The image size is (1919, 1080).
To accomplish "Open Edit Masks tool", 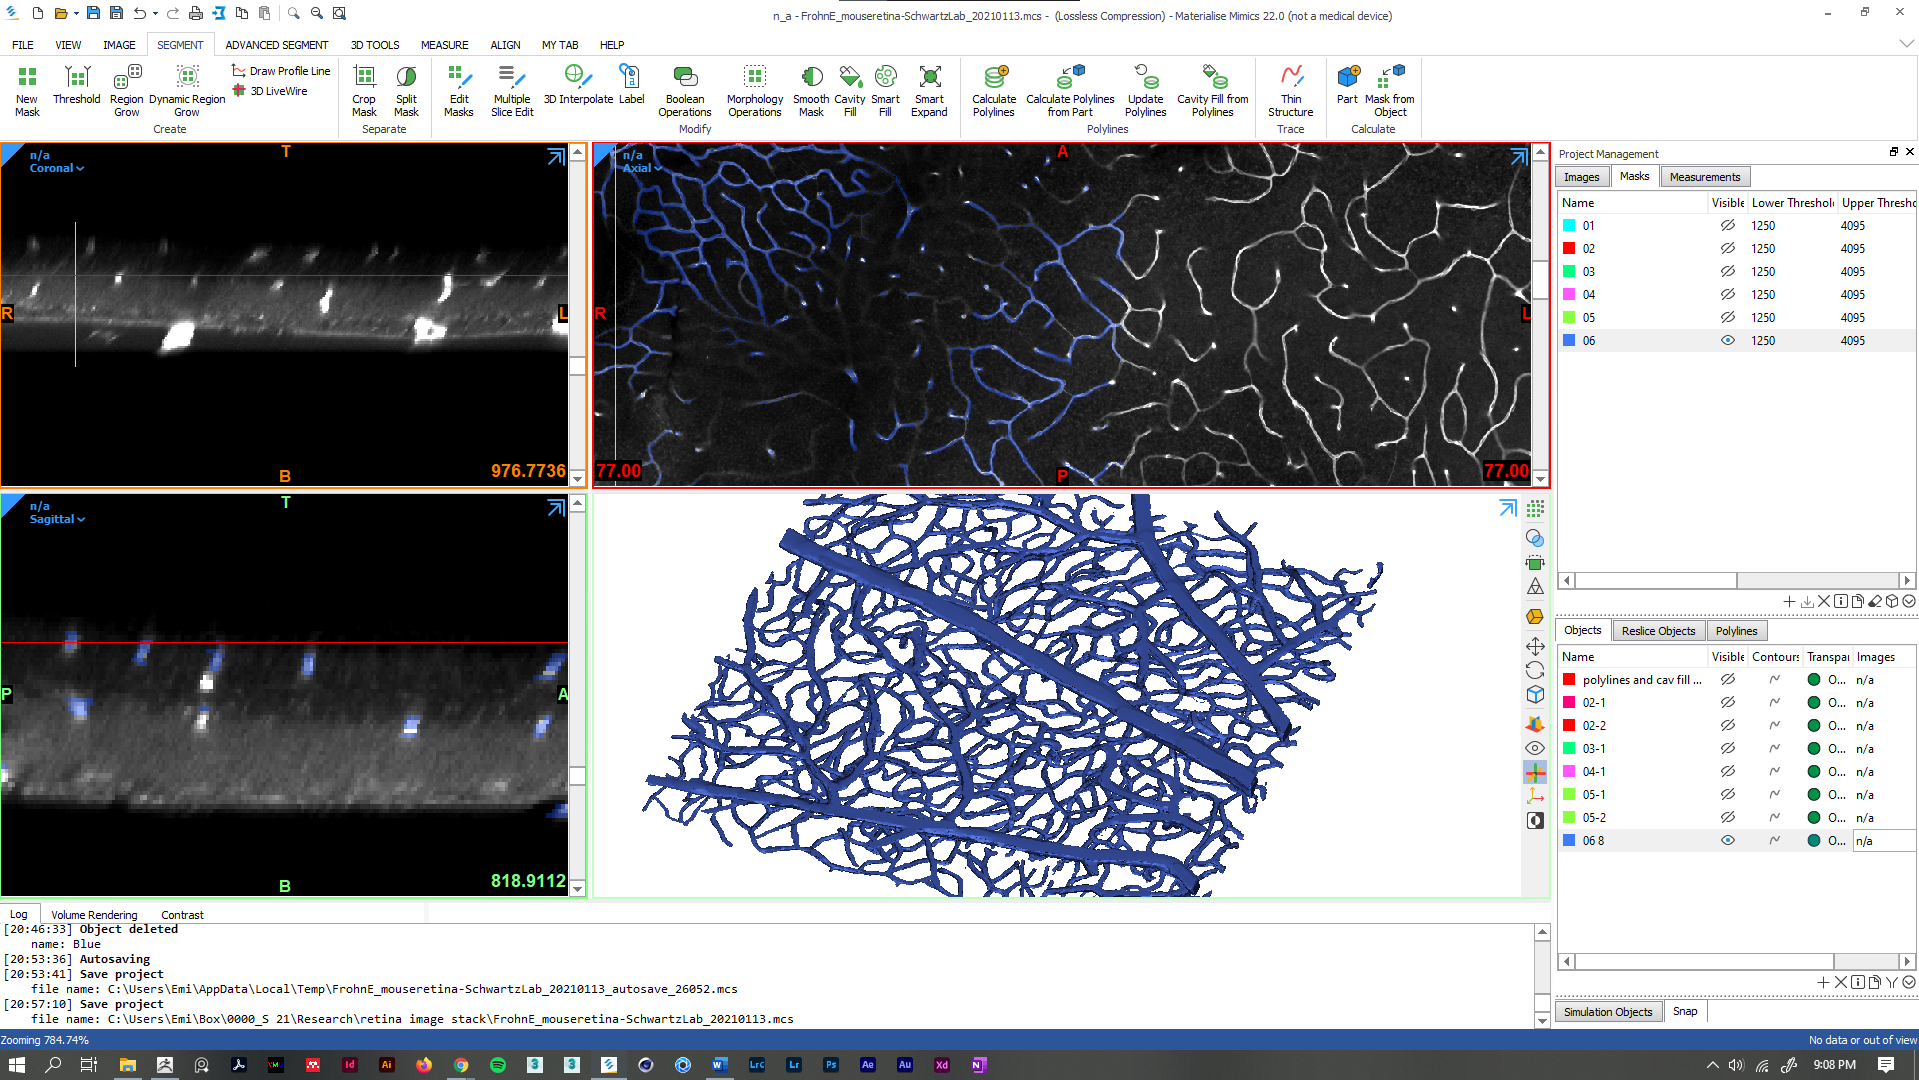I will (459, 91).
